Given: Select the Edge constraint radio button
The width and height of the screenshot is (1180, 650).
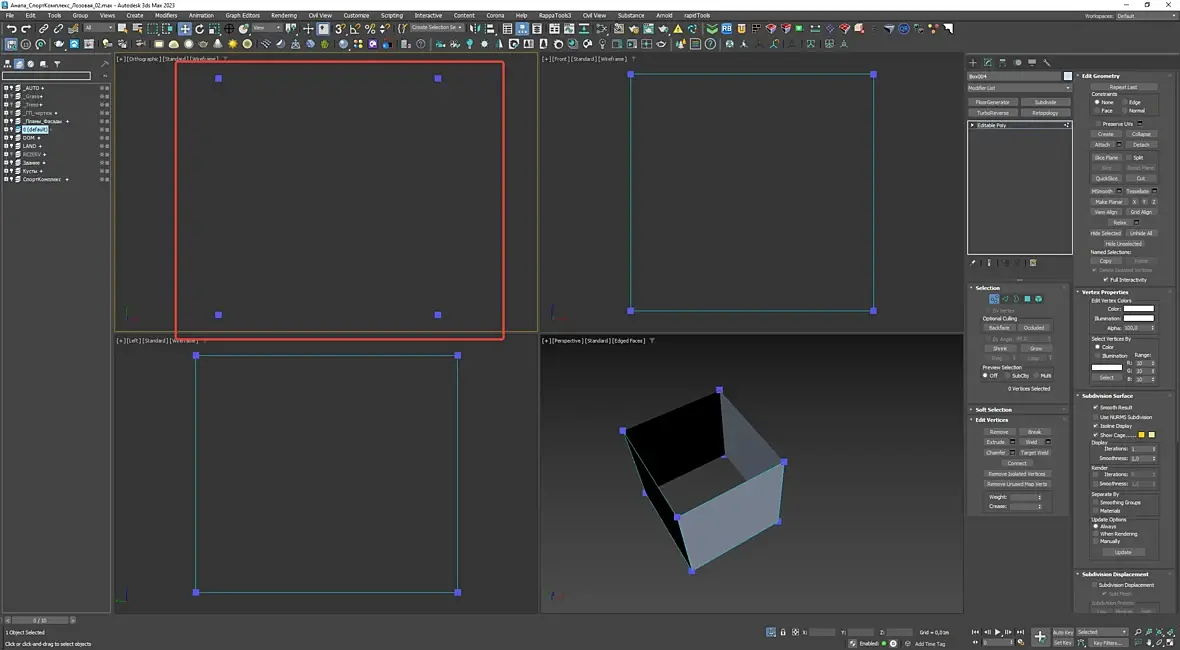Looking at the screenshot, I should coord(1123,102).
